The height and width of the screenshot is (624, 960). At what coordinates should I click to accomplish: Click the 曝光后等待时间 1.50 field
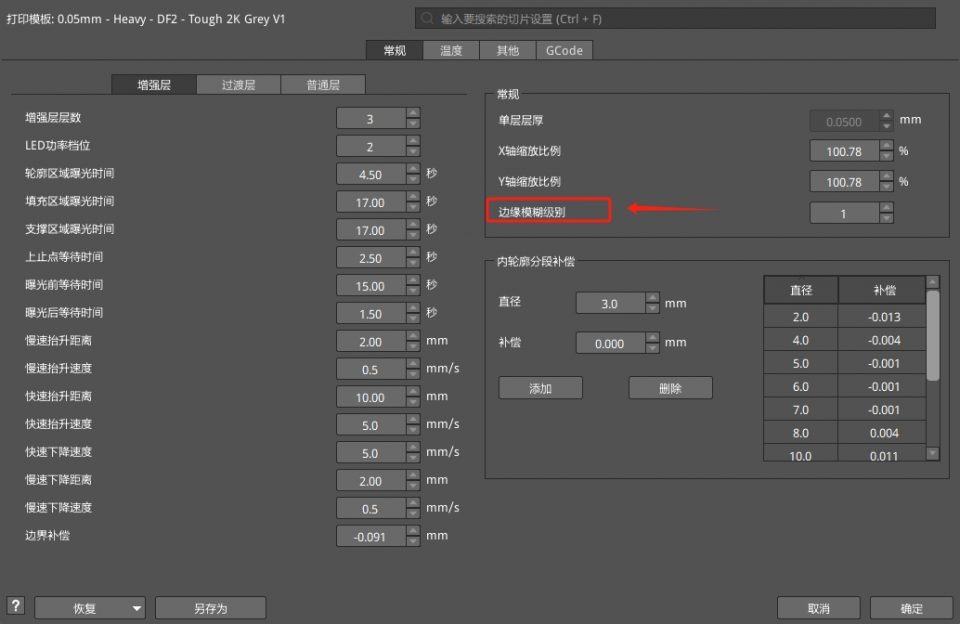pos(371,314)
